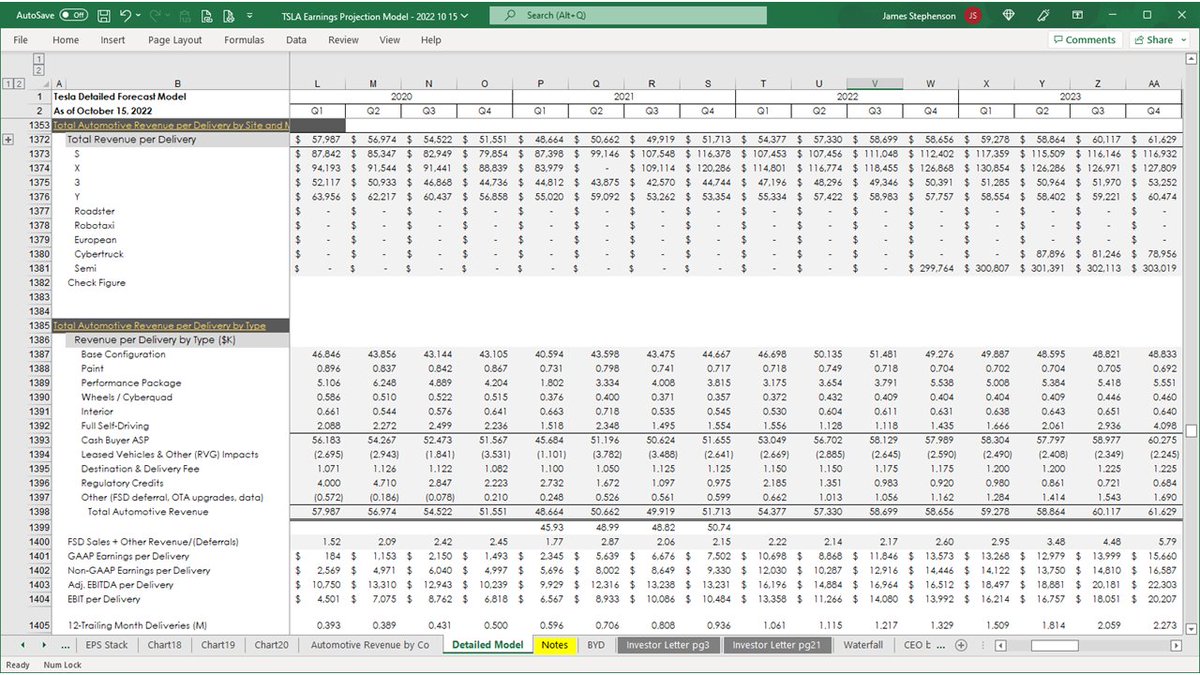Image resolution: width=1200 pixels, height=675 pixels.
Task: Open the Comments pane
Action: tap(1084, 40)
